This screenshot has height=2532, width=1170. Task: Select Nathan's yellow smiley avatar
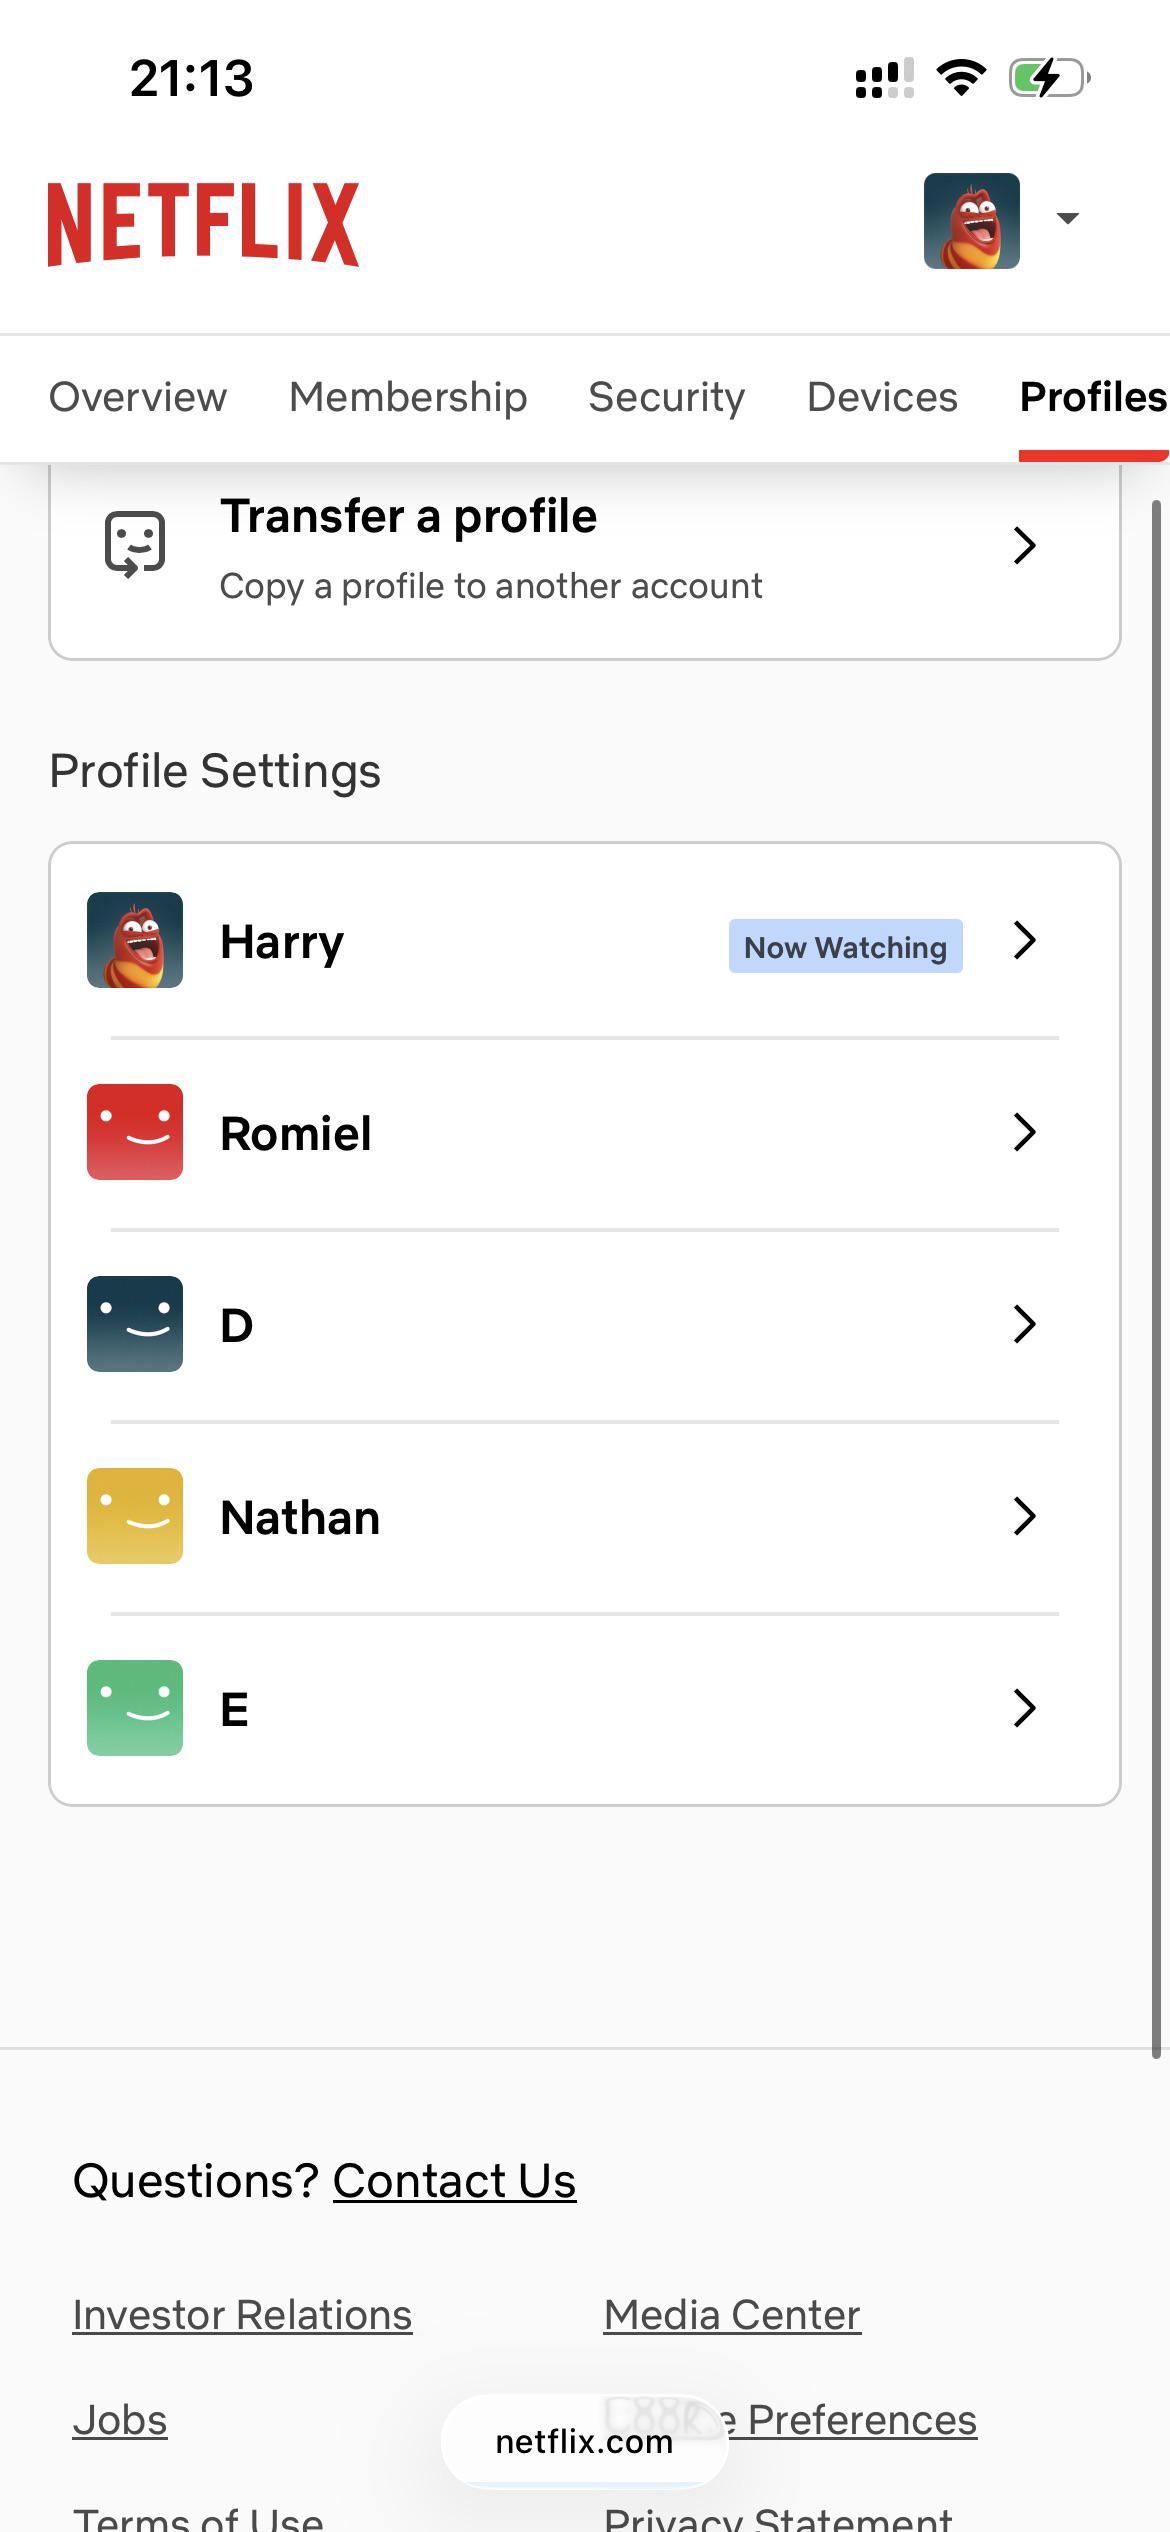[x=135, y=1516]
